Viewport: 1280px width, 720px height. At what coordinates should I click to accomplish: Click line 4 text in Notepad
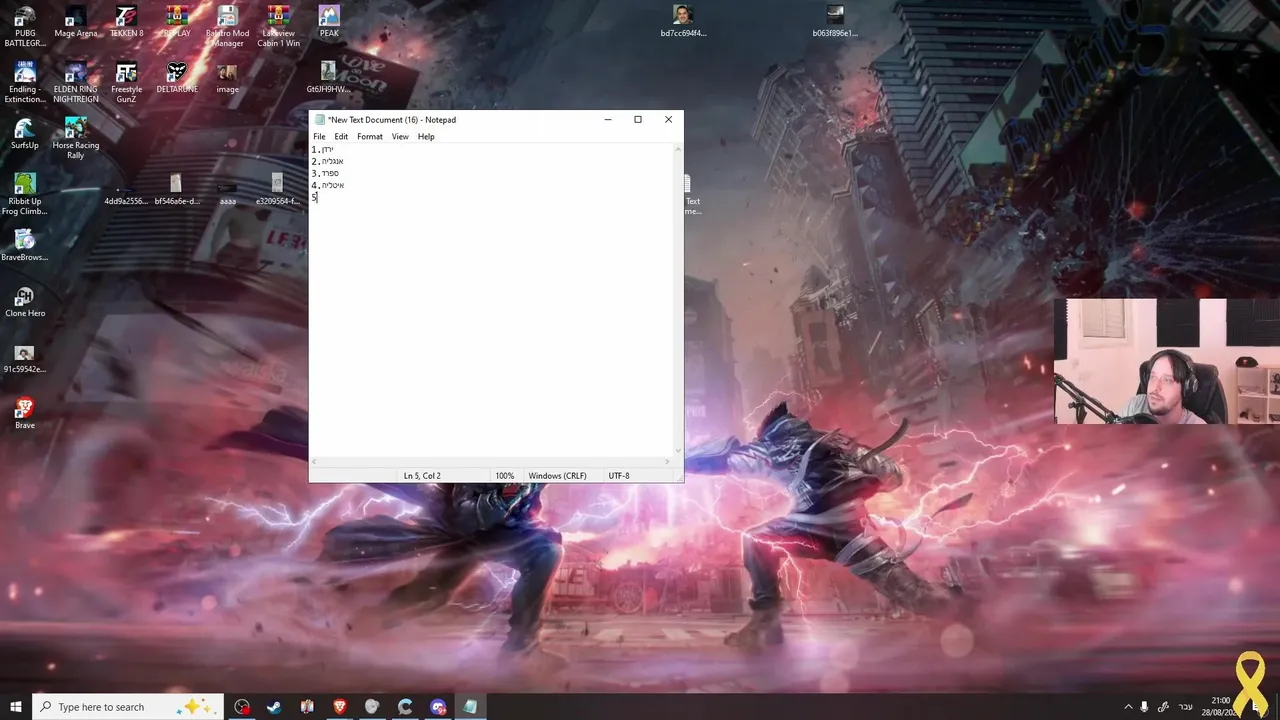tap(328, 185)
